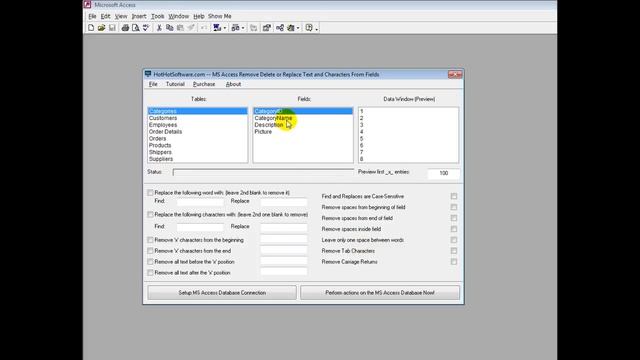The width and height of the screenshot is (640, 360).
Task: Open the Purchase menu
Action: (204, 84)
